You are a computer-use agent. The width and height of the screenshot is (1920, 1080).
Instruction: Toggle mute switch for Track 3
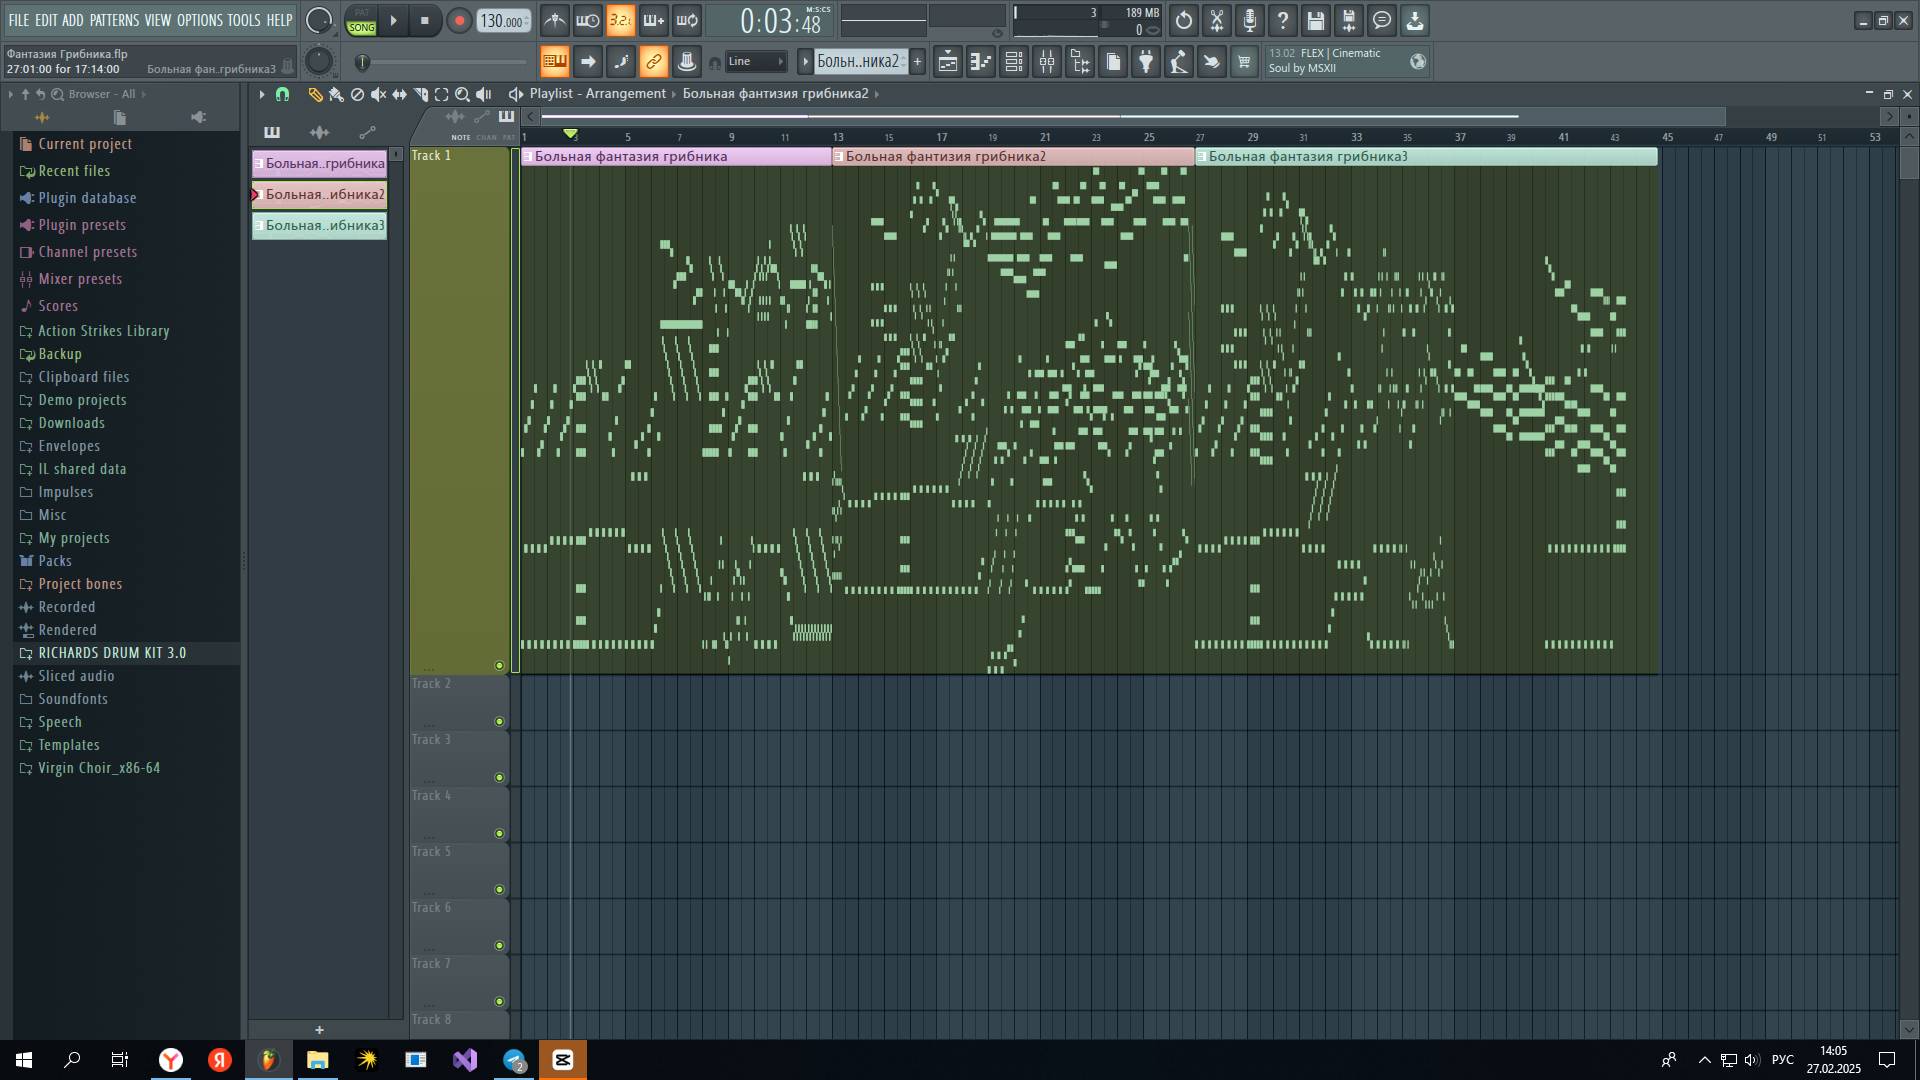click(x=499, y=777)
